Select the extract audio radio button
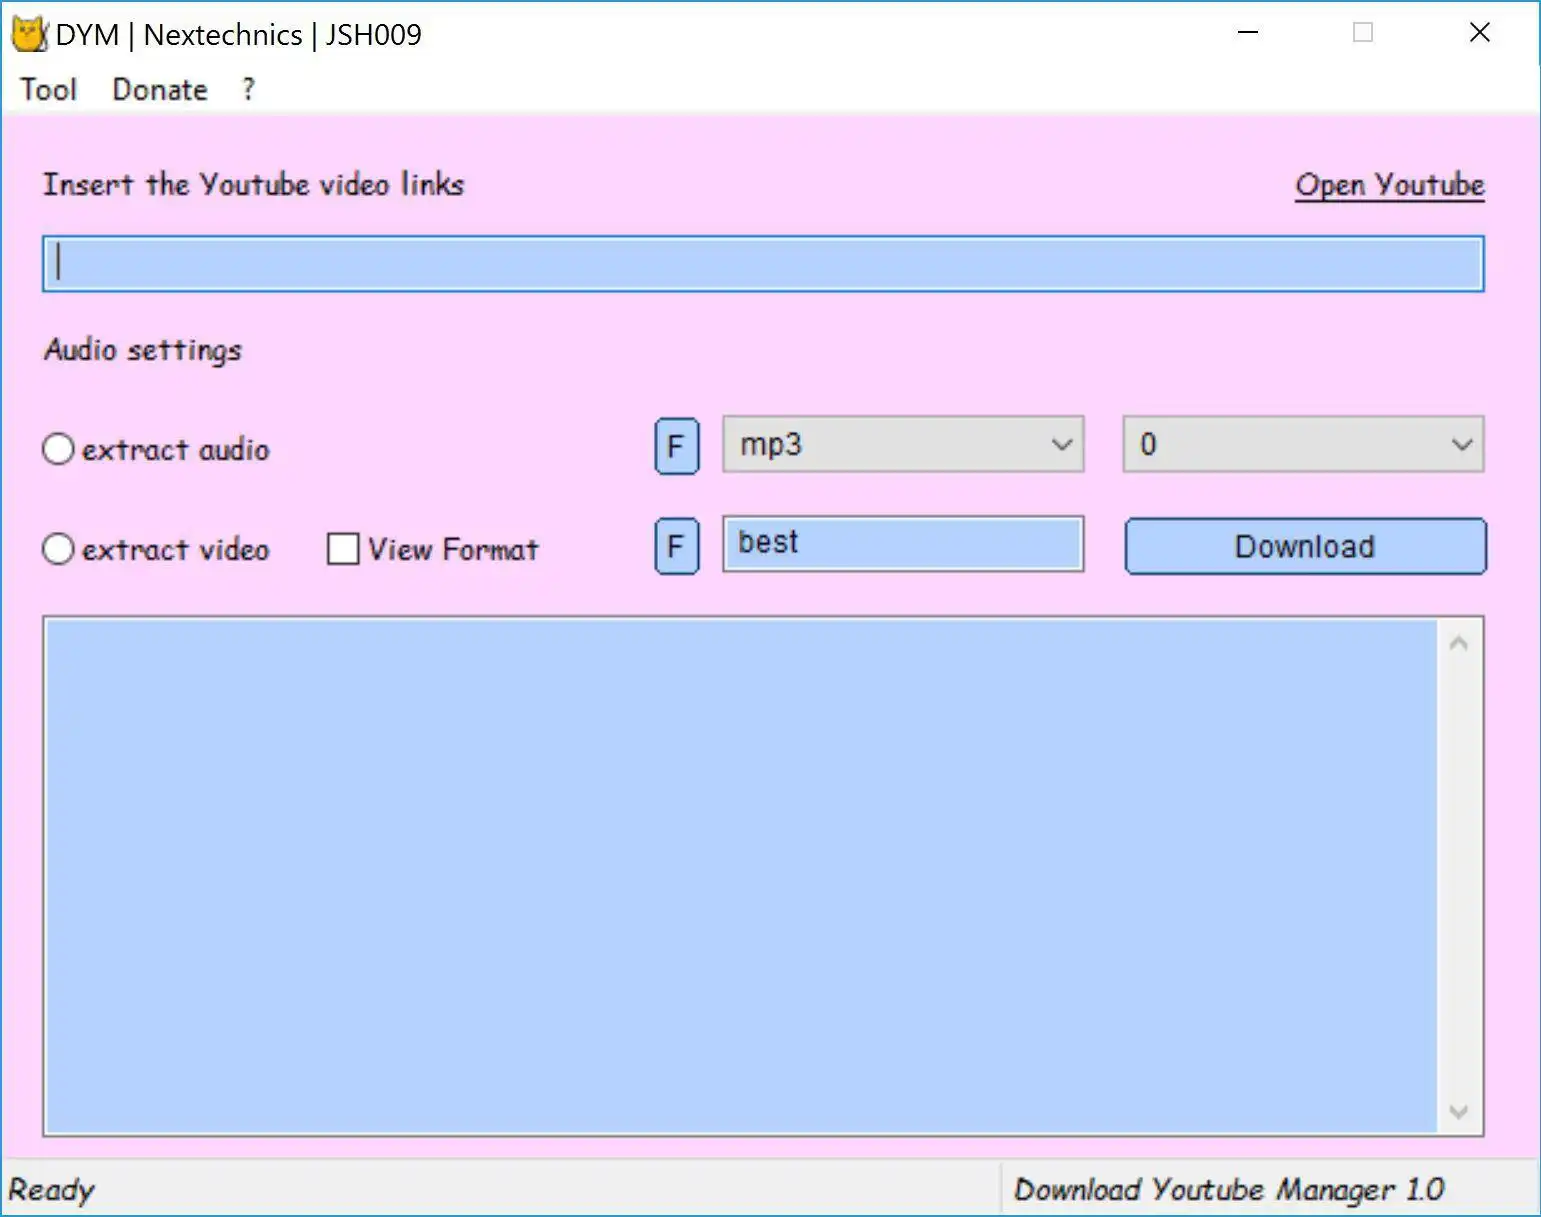 coord(58,449)
